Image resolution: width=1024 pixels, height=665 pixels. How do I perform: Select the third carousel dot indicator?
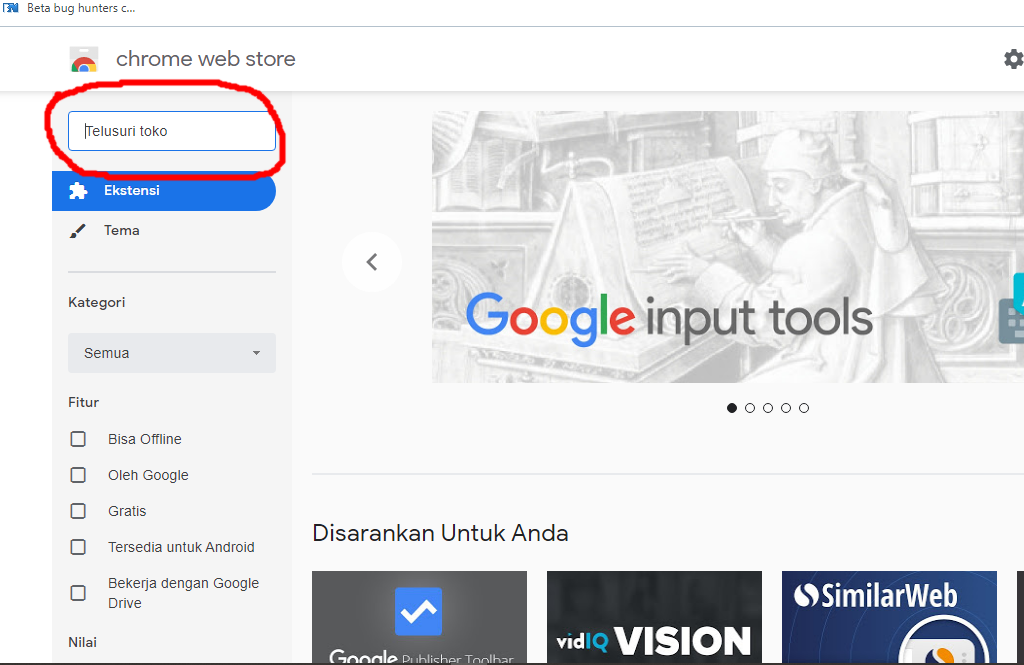click(768, 408)
